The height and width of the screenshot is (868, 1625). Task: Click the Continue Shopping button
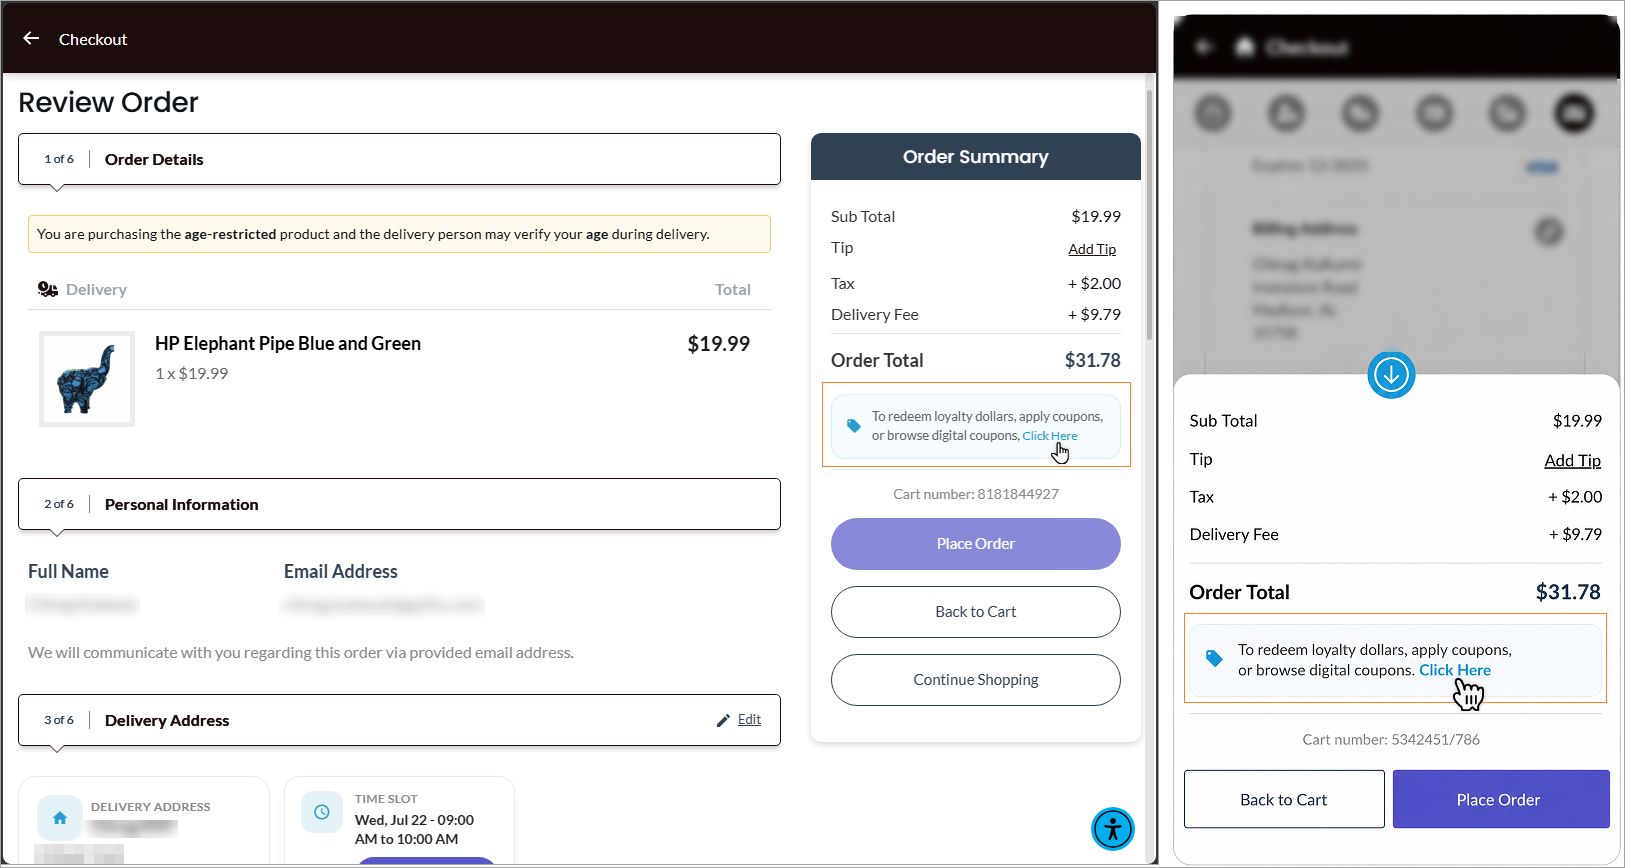pyautogui.click(x=976, y=680)
